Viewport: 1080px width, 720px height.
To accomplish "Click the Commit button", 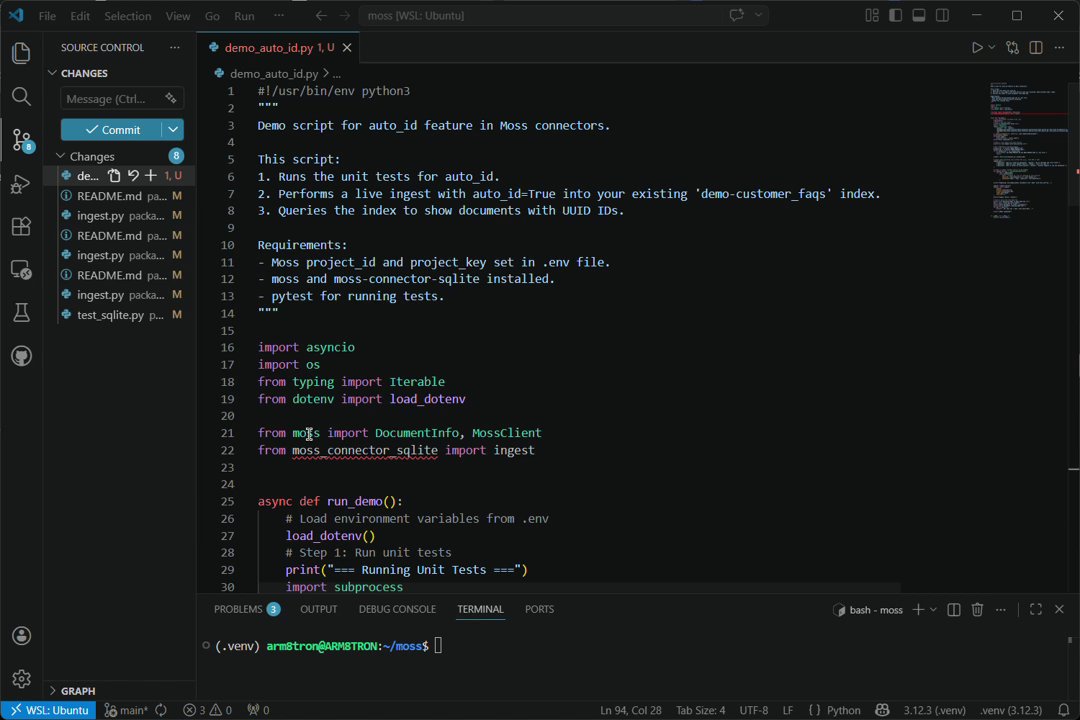I will (111, 130).
